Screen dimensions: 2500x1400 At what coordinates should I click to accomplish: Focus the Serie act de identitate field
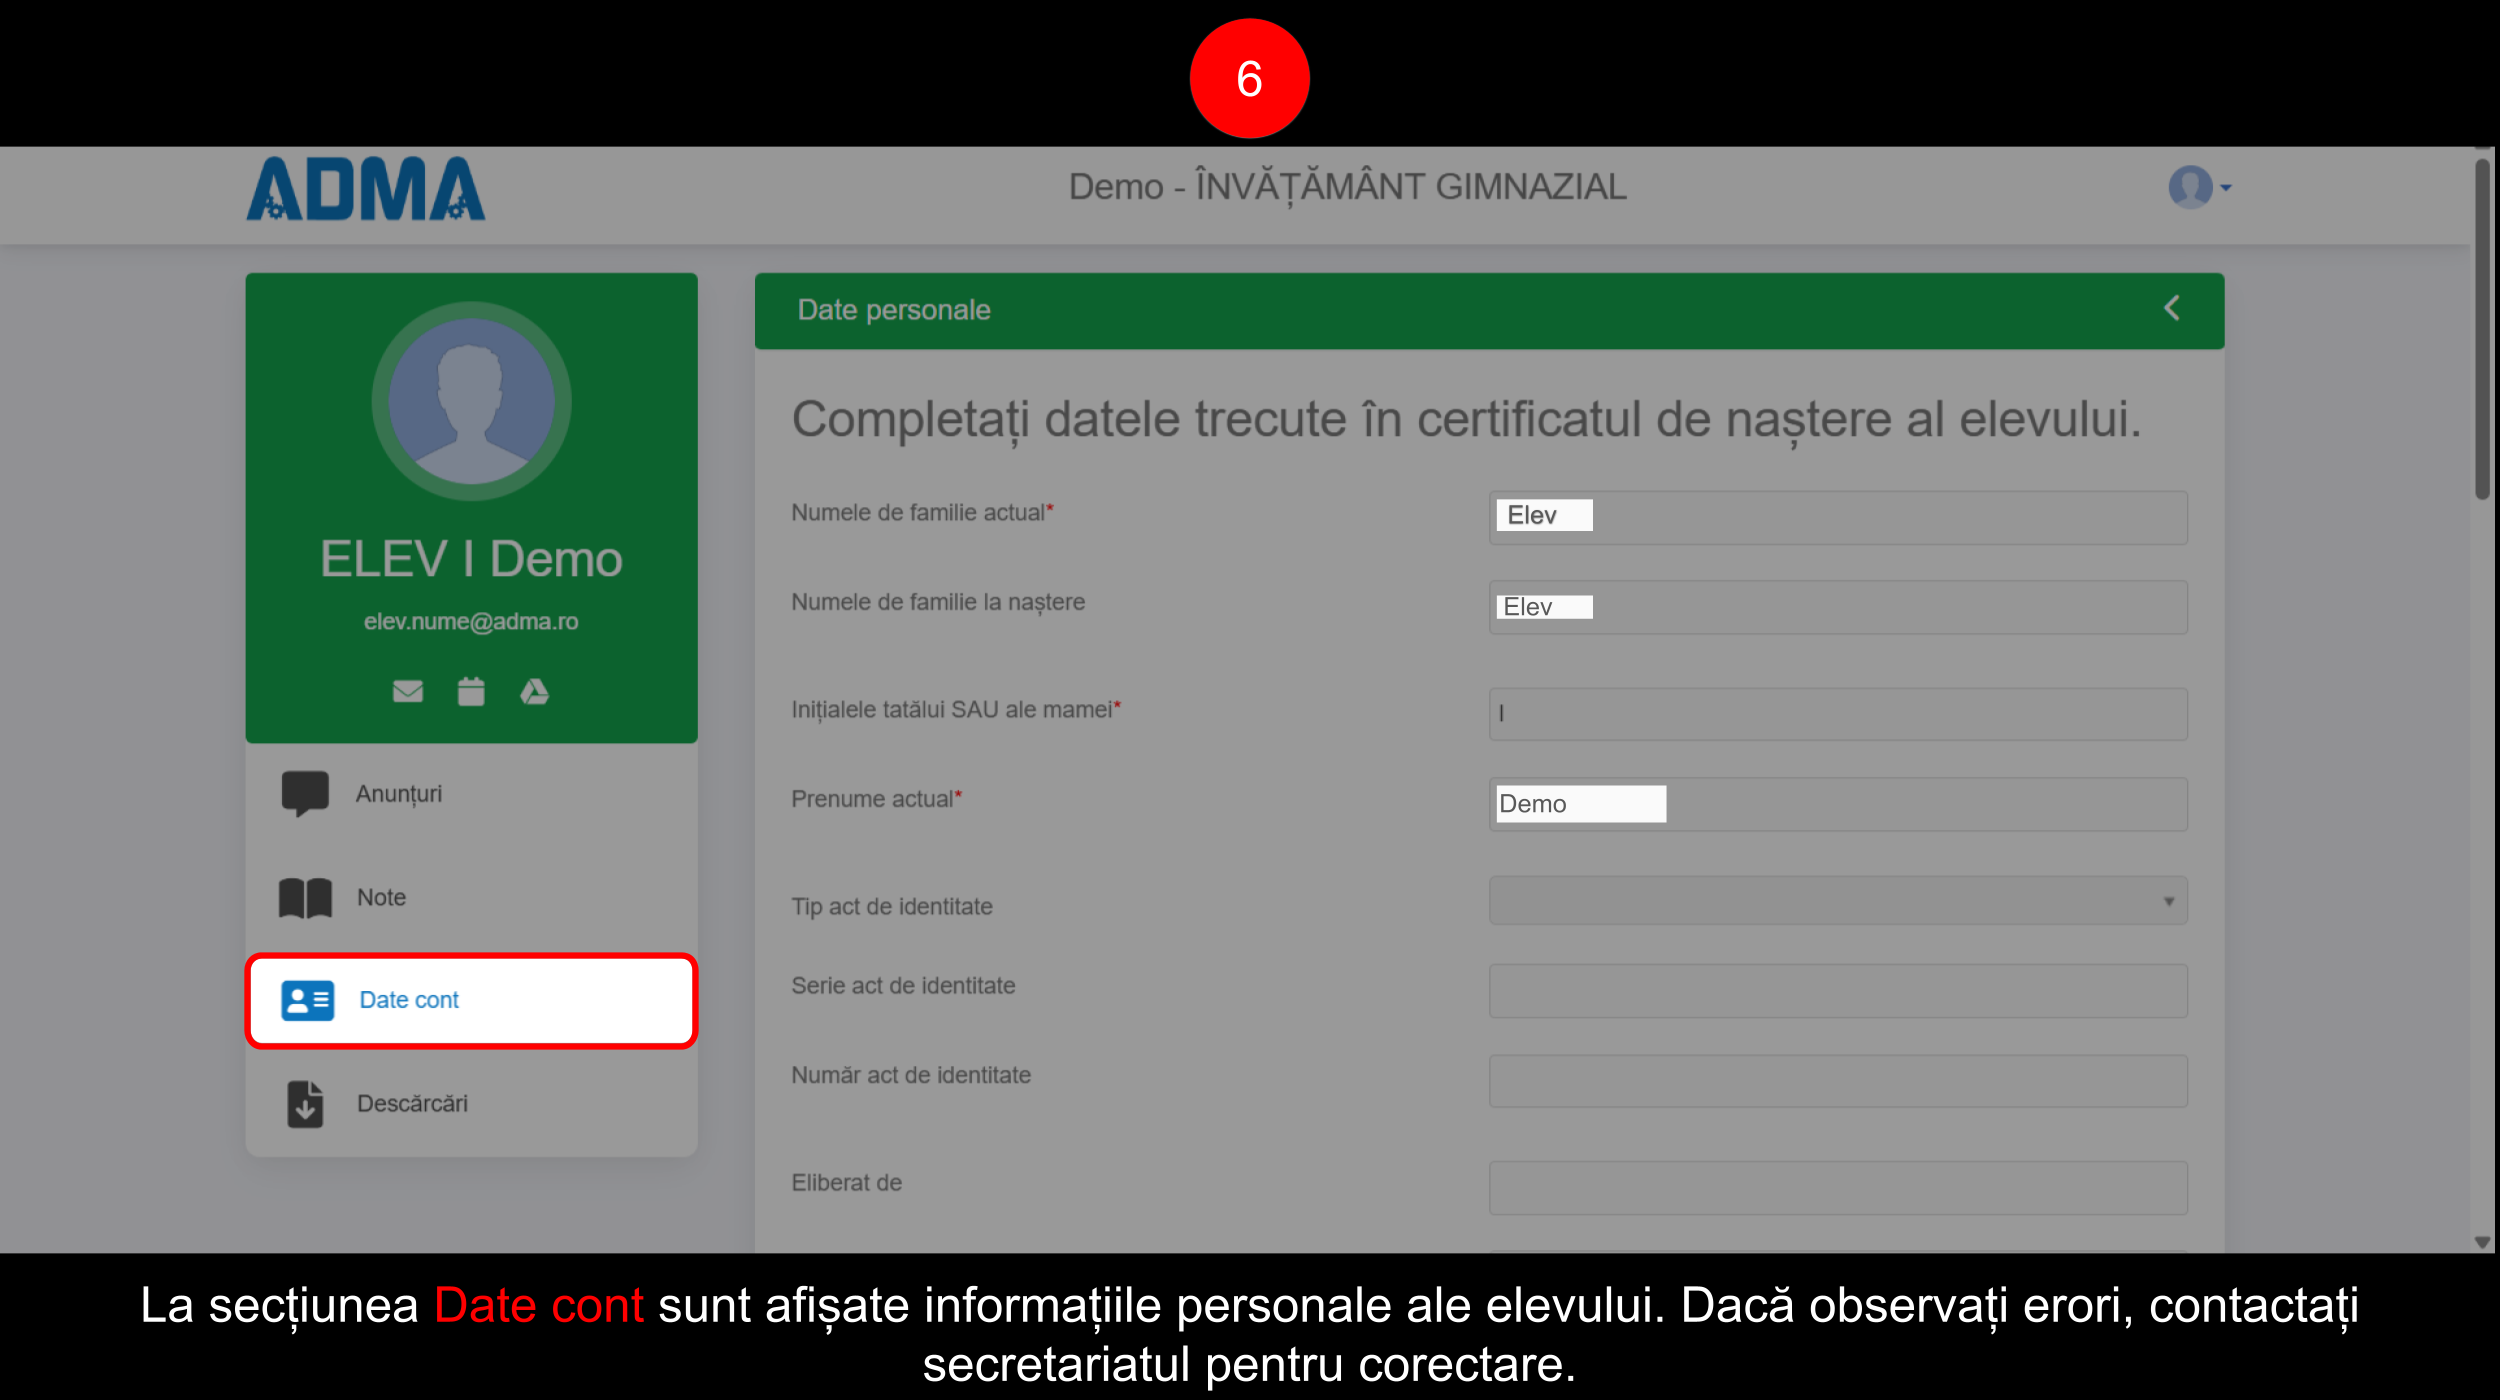click(x=1837, y=991)
